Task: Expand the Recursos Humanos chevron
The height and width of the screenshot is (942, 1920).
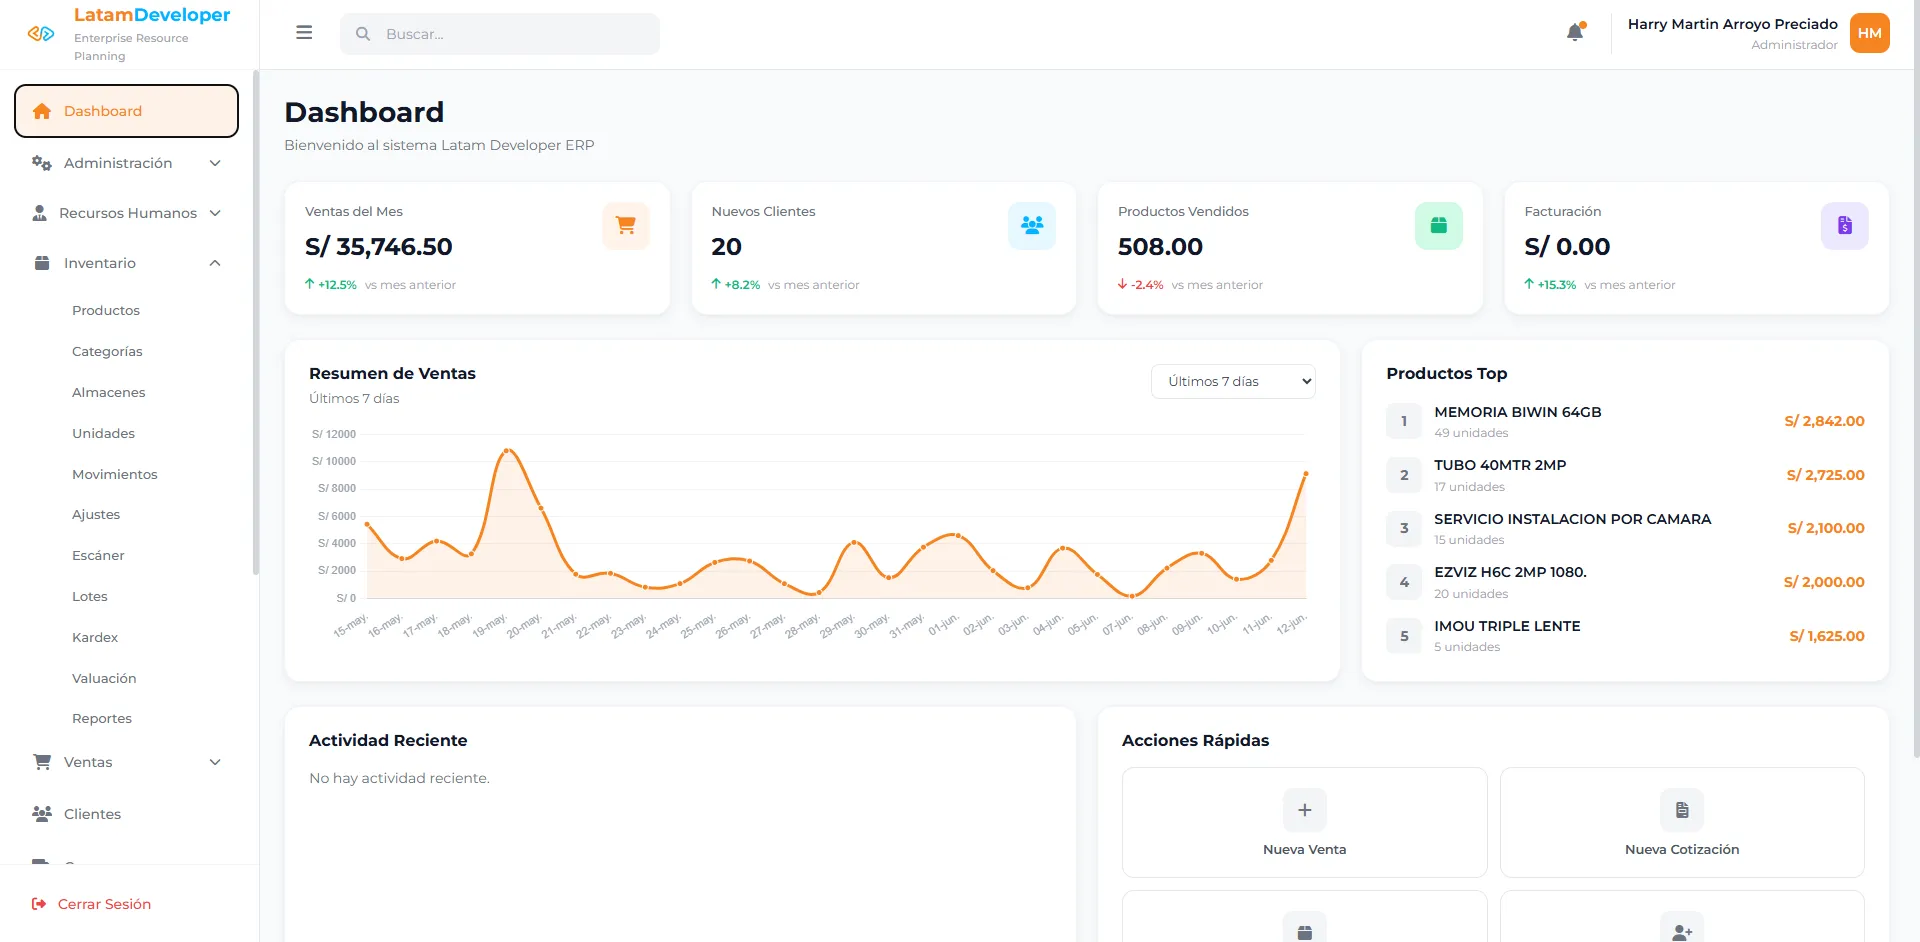Action: tap(215, 213)
